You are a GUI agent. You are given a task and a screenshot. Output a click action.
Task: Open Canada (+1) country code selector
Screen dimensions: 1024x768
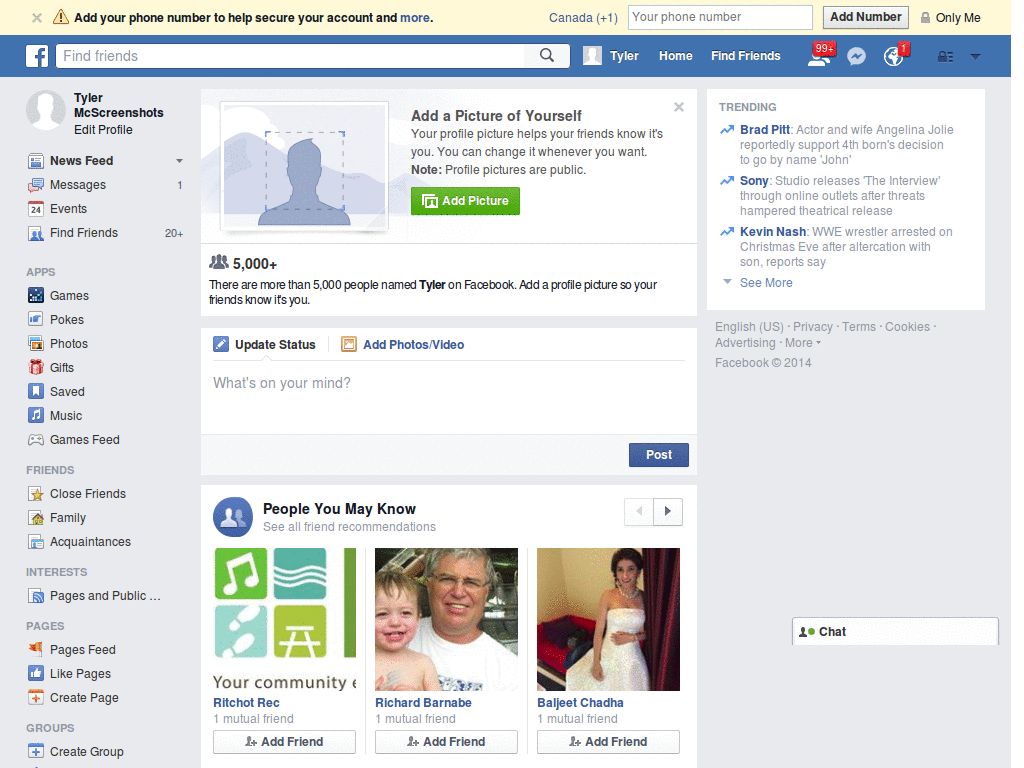coord(583,18)
